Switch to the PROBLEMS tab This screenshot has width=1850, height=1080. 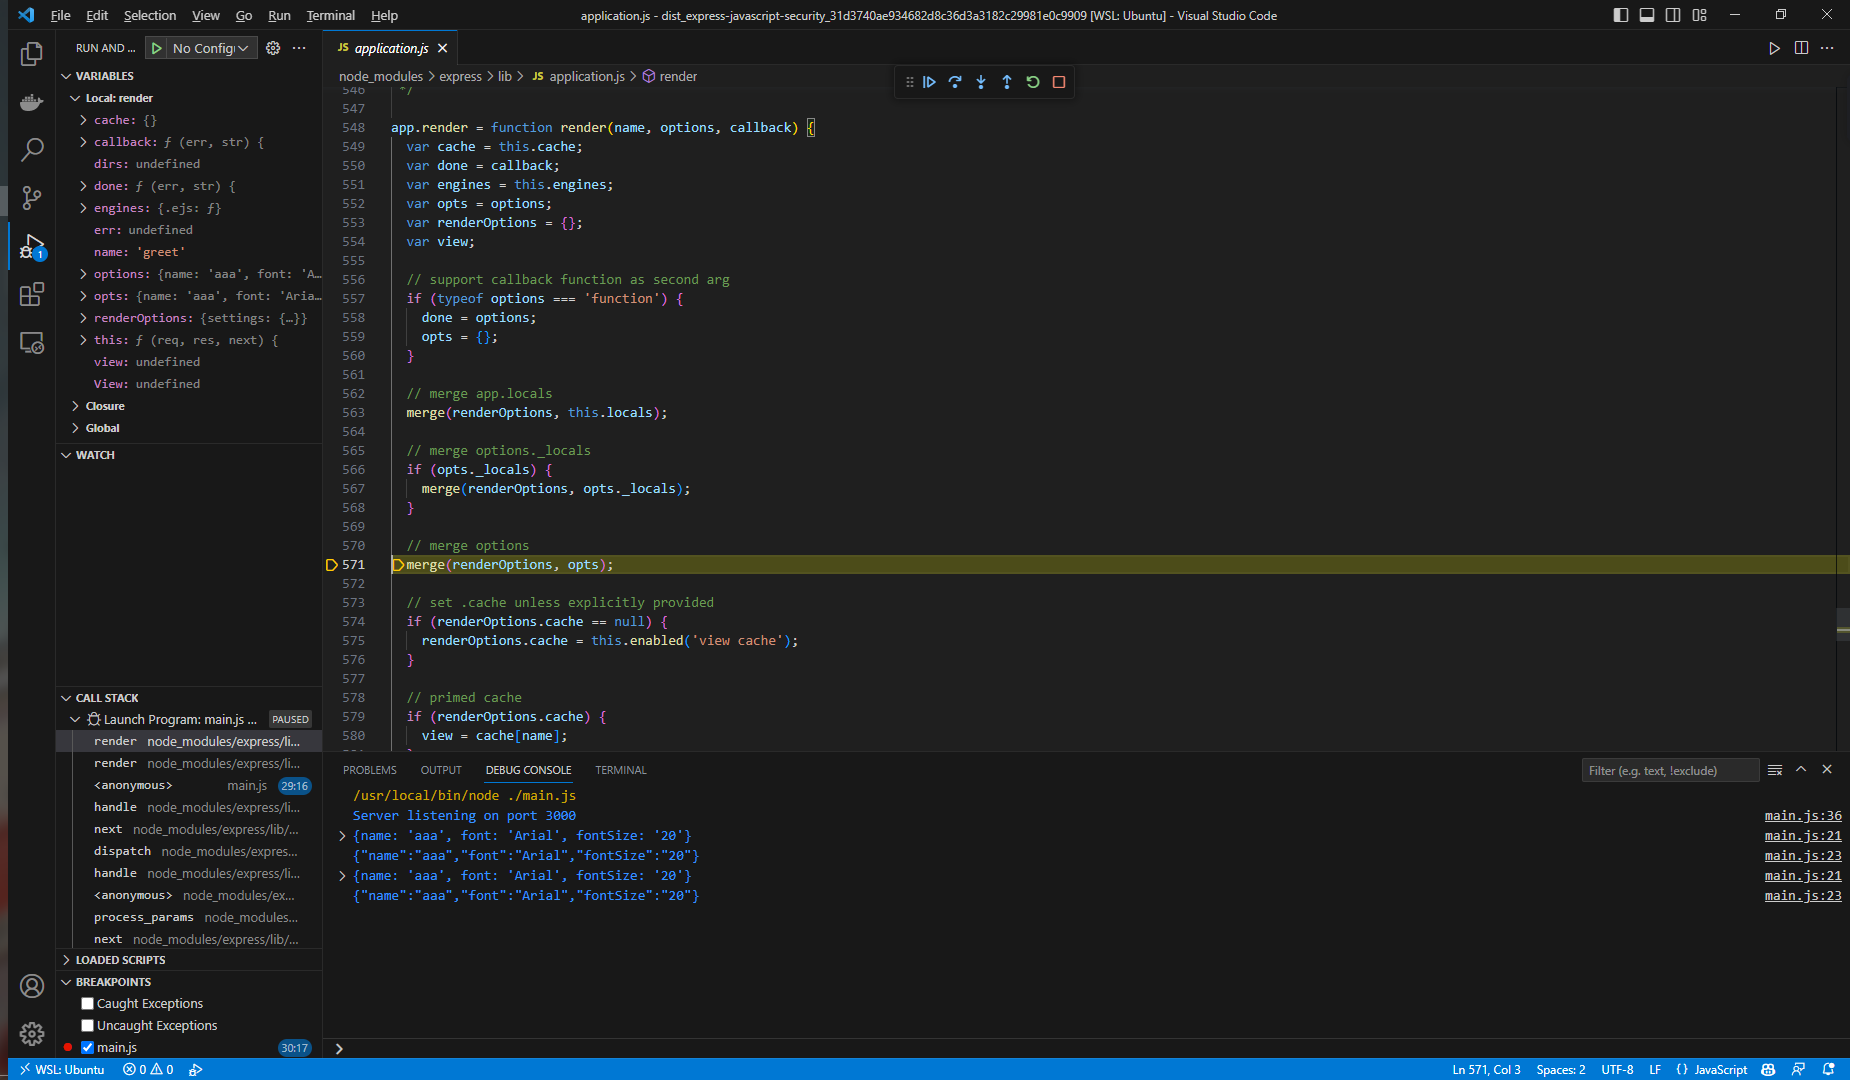(x=370, y=770)
